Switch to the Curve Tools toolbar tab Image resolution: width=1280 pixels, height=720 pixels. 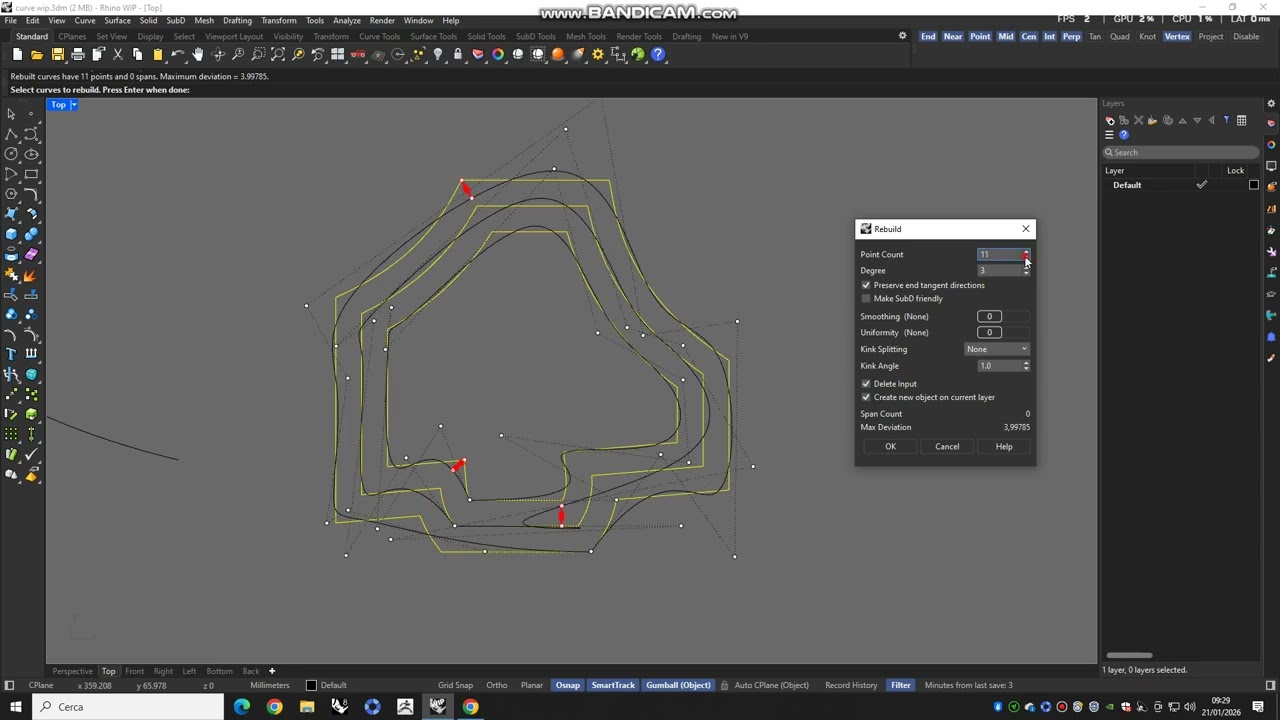[x=379, y=37]
